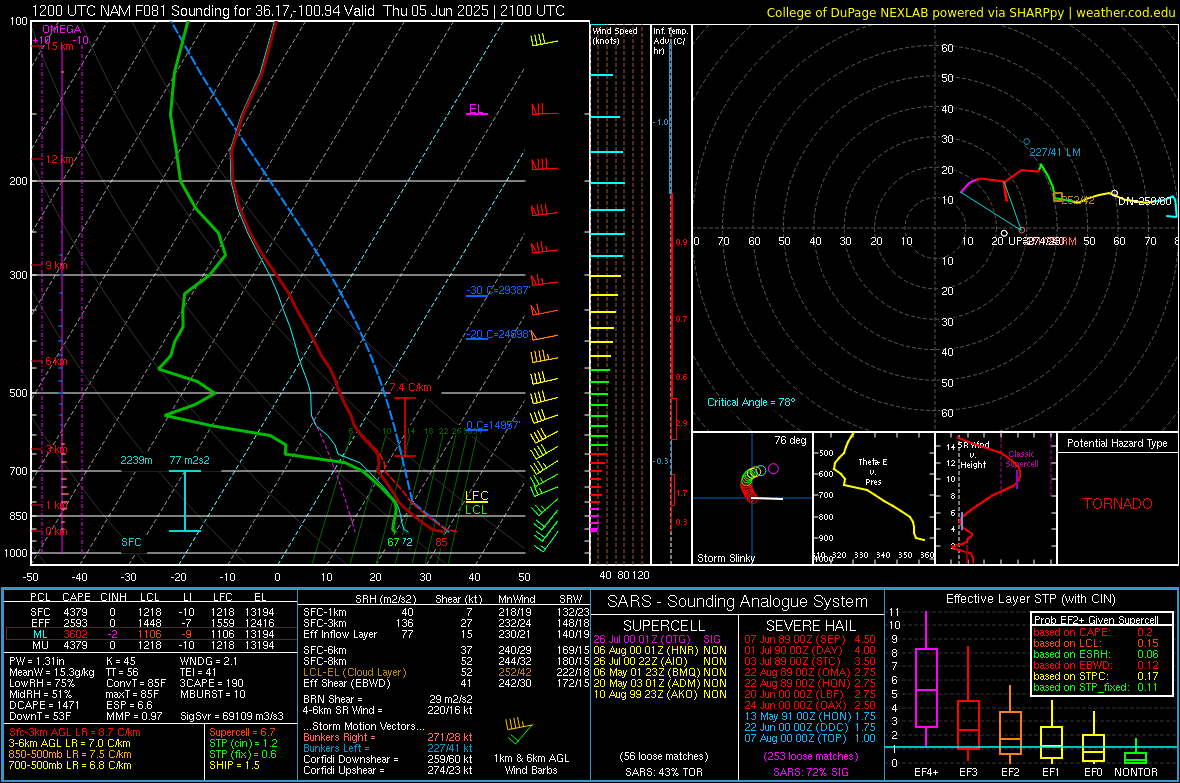Click the 'SigSvr = 69109 m3/s3' value
Image resolution: width=1180 pixels, height=783 pixels.
(232, 716)
